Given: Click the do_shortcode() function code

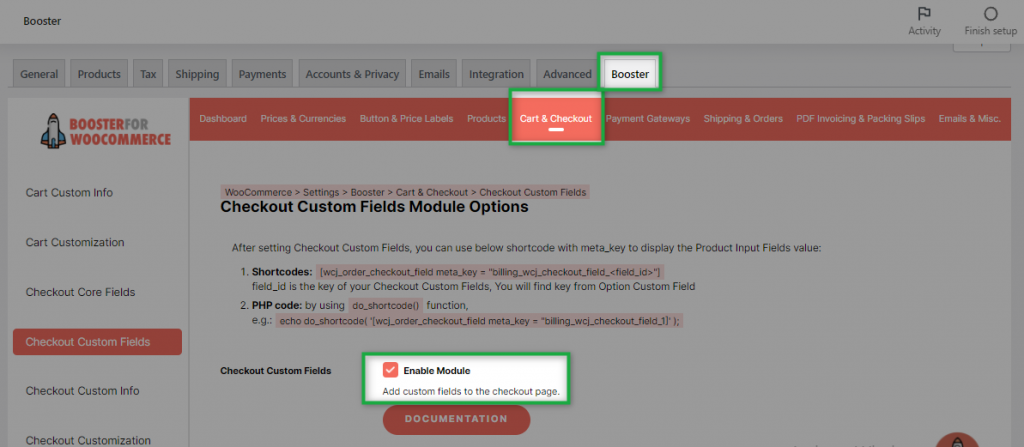Looking at the screenshot, I should [x=386, y=305].
